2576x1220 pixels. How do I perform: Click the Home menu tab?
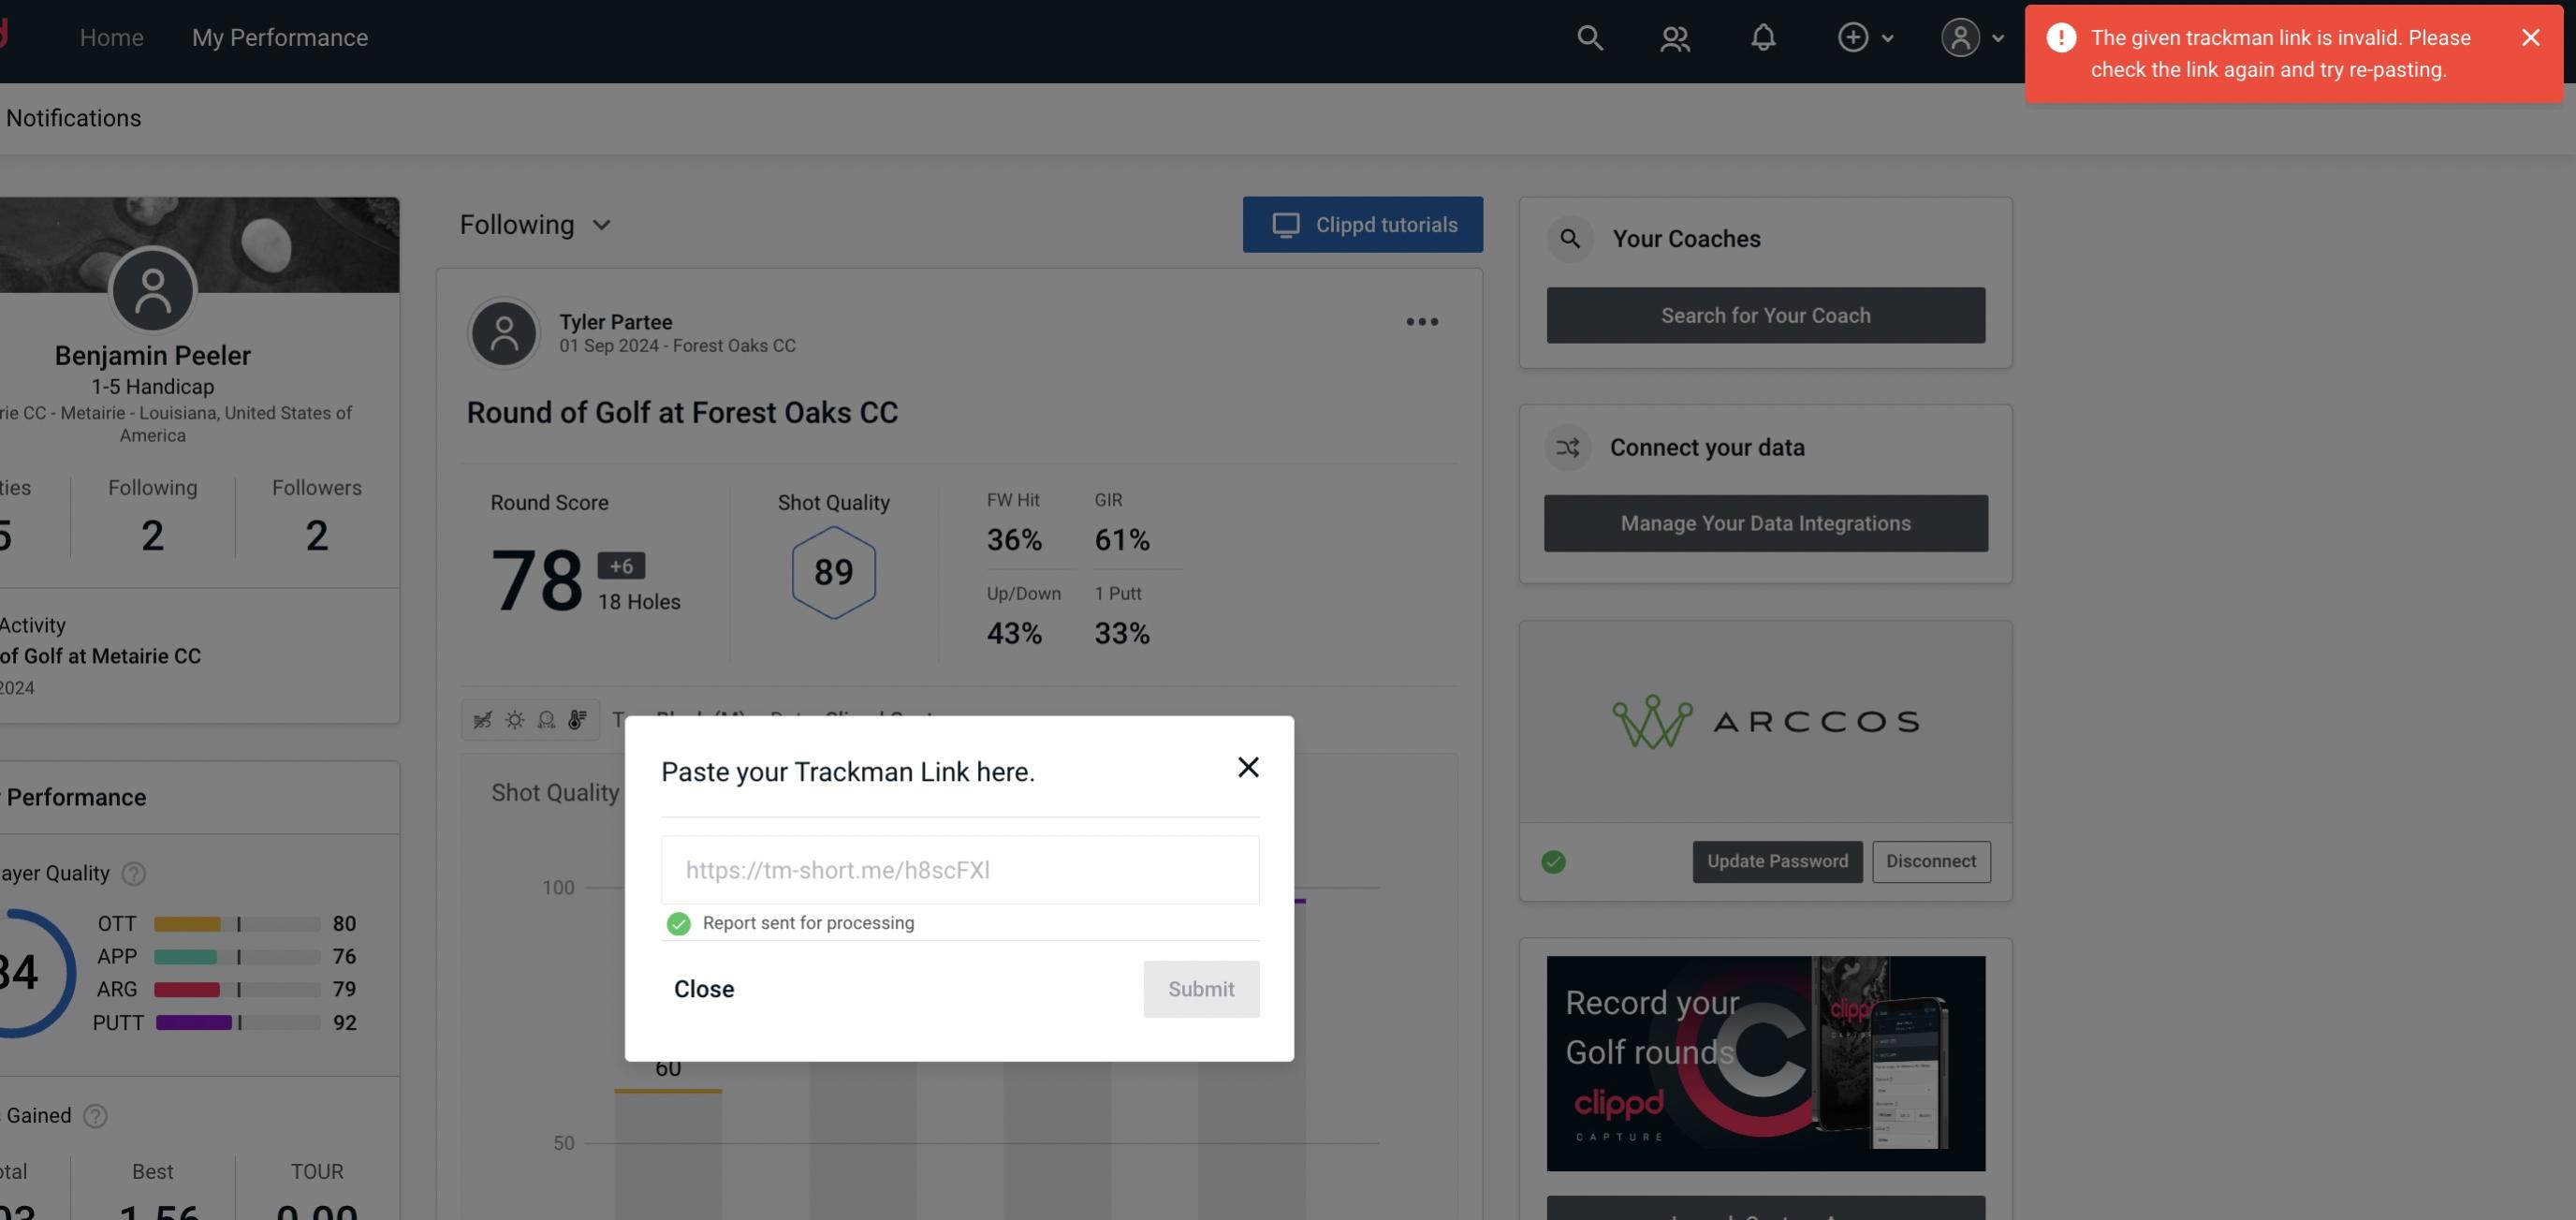110,37
